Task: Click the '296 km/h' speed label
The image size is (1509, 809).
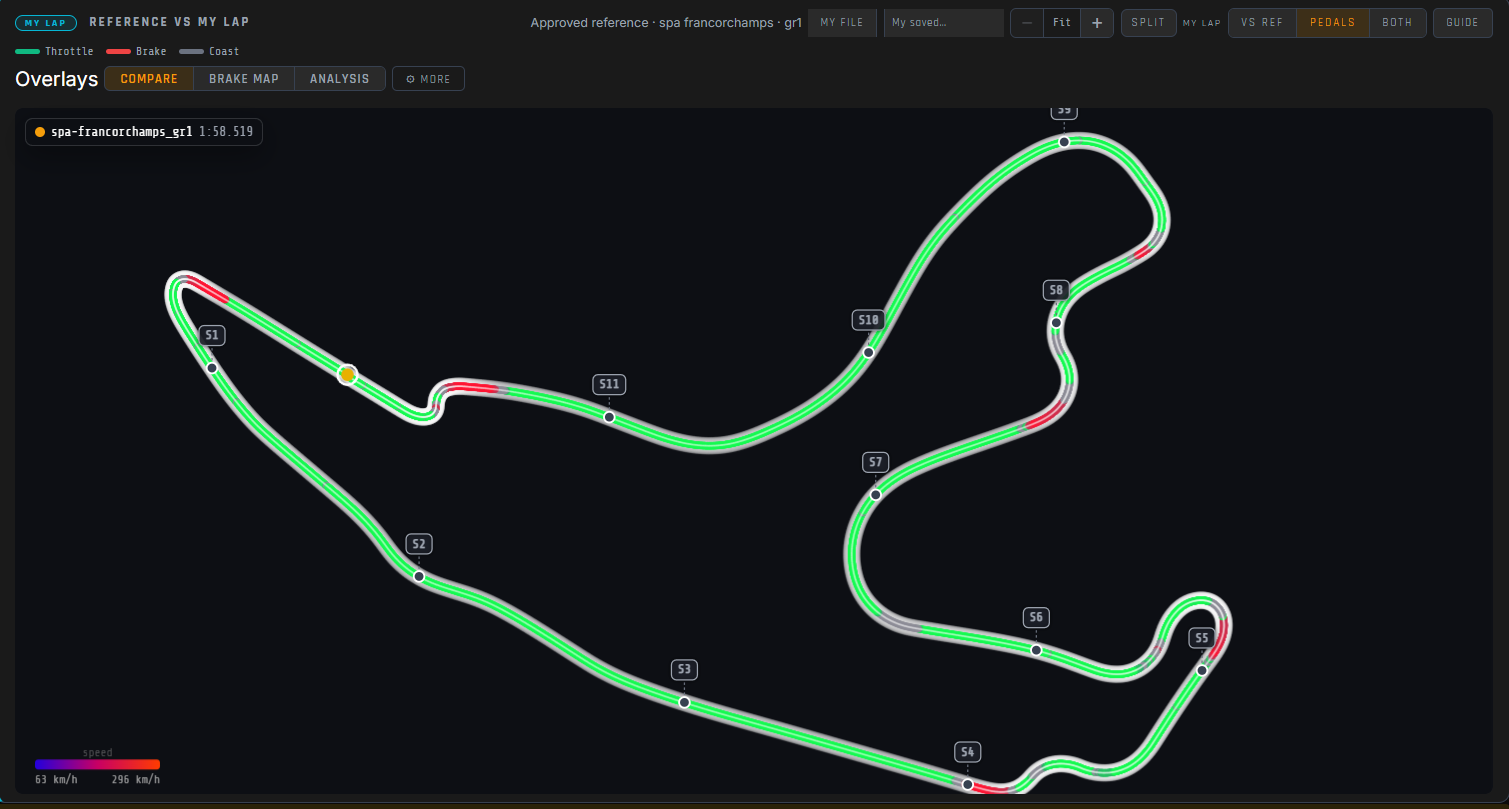Action: [136, 780]
